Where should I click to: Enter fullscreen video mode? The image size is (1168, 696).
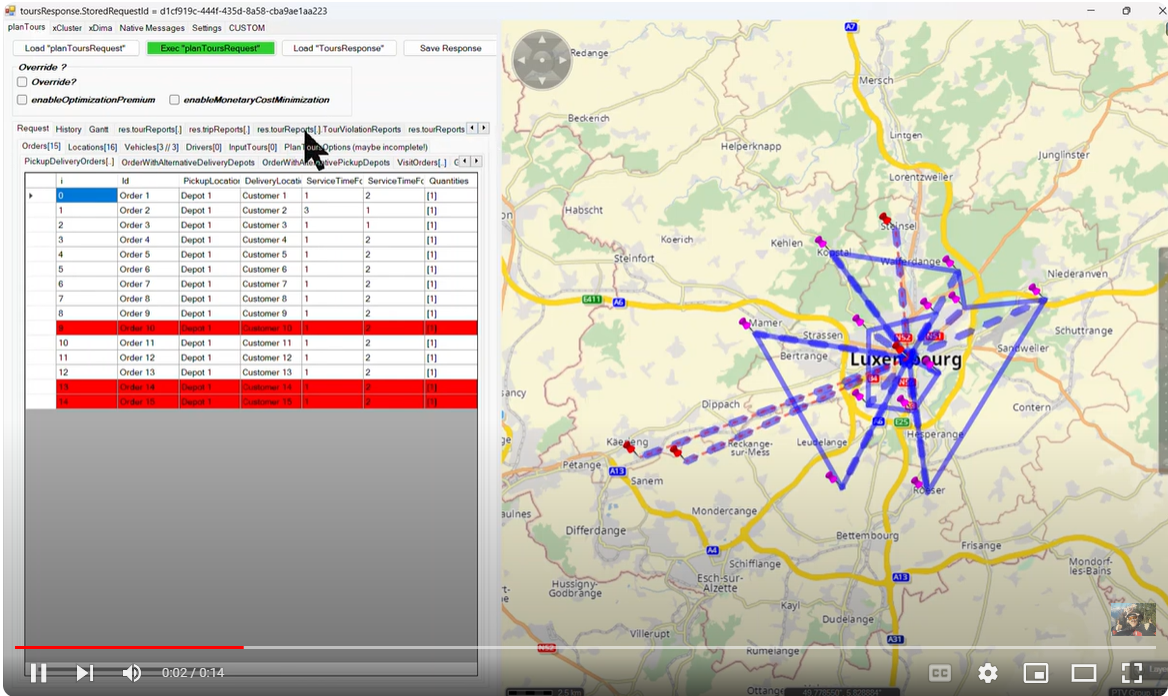(1131, 673)
